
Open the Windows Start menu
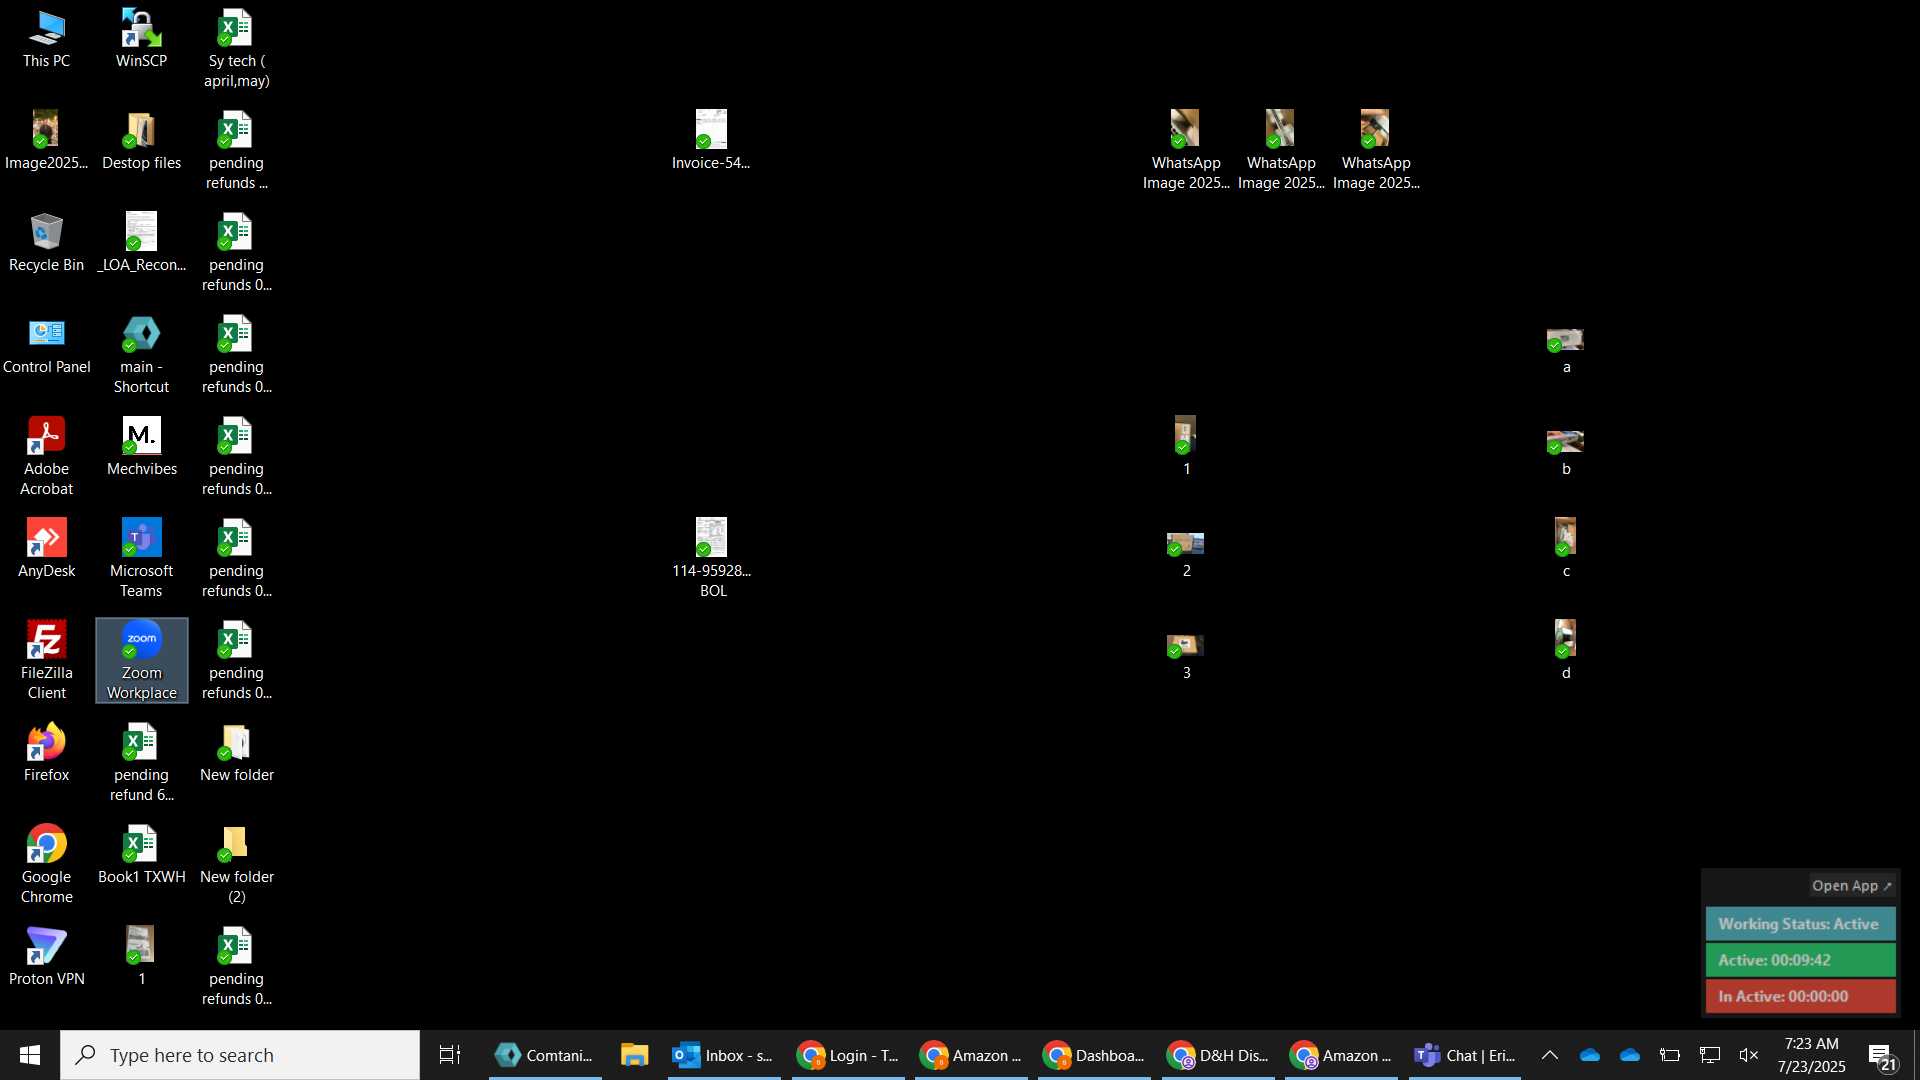coord(30,1055)
